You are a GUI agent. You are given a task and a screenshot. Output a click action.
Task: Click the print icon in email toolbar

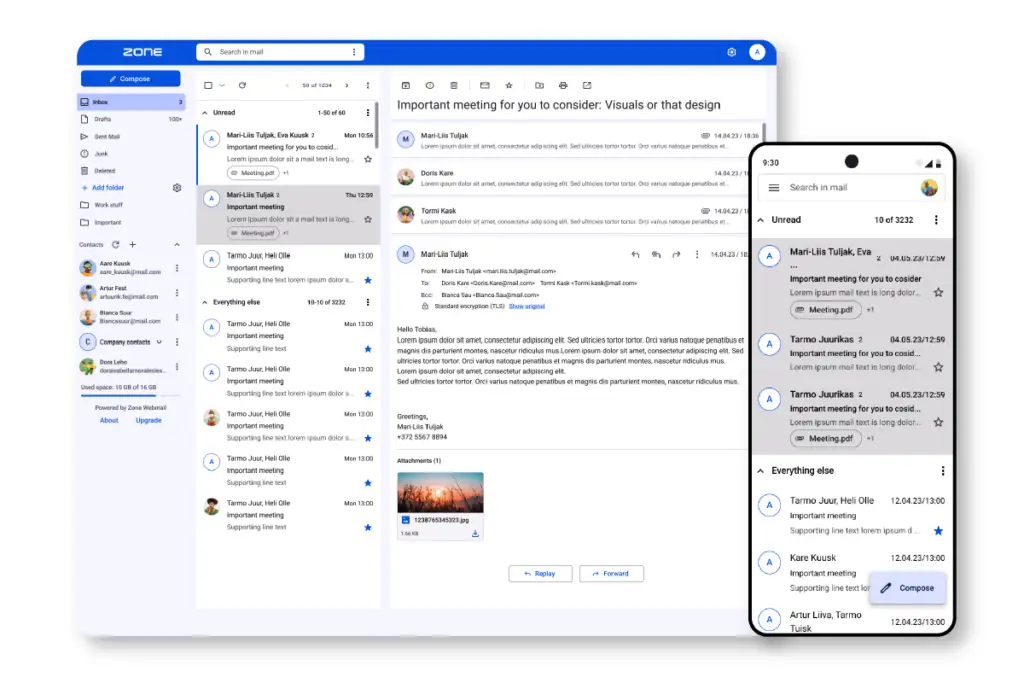563,85
